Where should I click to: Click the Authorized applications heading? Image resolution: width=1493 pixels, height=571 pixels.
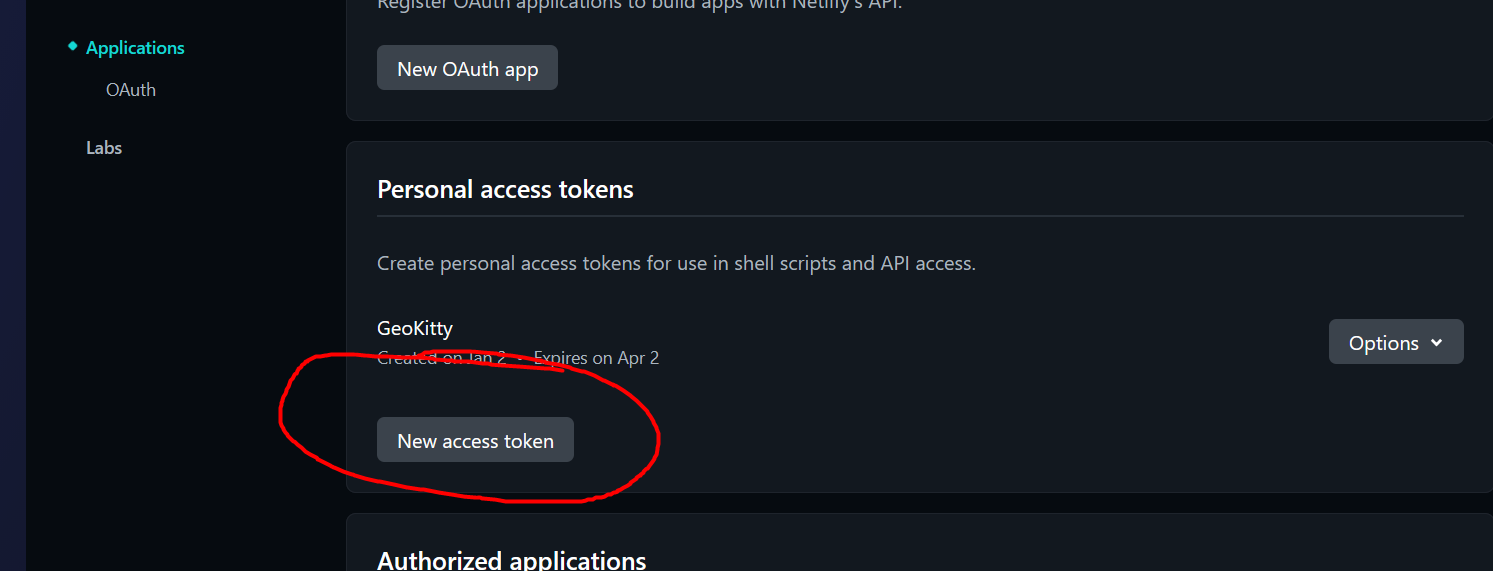(511, 560)
